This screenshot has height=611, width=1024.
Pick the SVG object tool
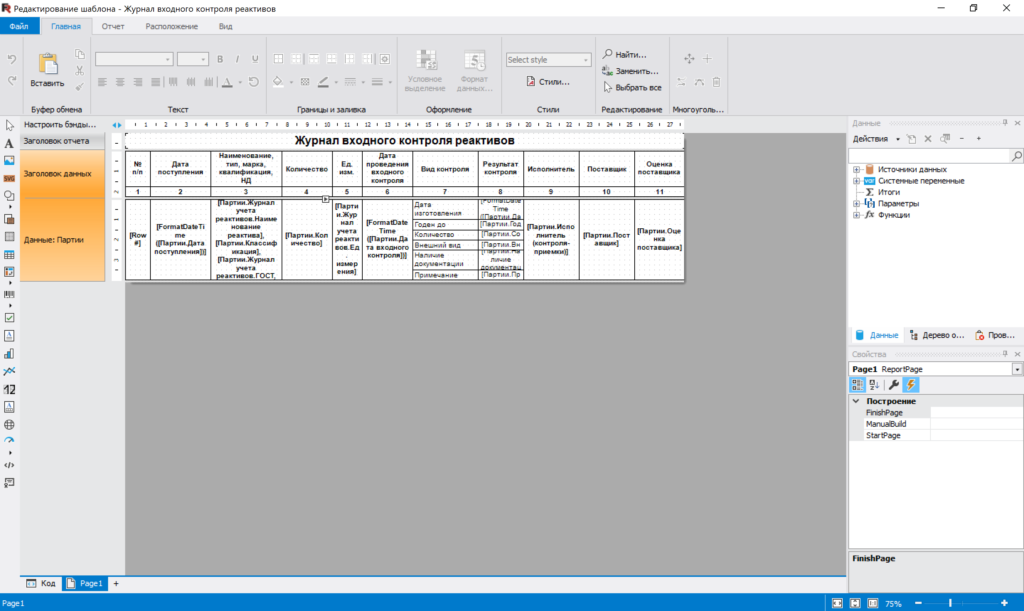(9, 178)
